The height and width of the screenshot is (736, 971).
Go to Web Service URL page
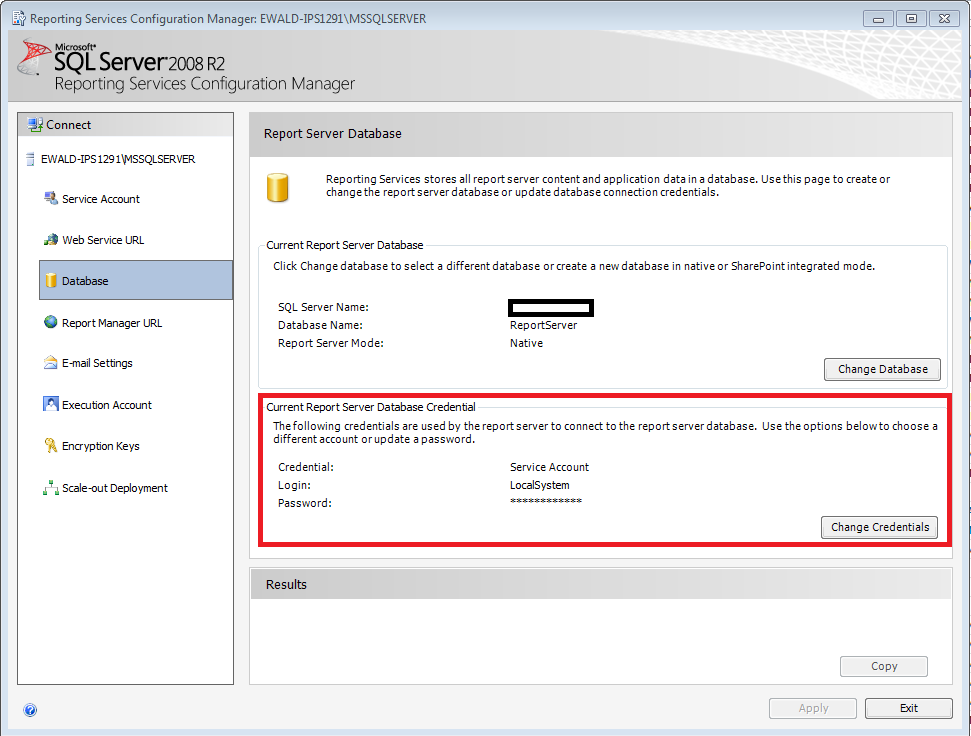(x=103, y=240)
